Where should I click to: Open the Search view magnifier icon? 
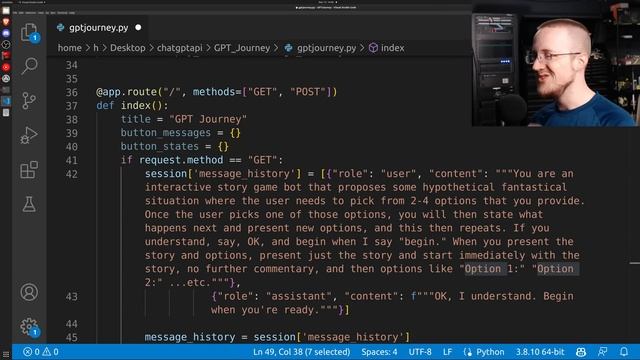tap(29, 66)
